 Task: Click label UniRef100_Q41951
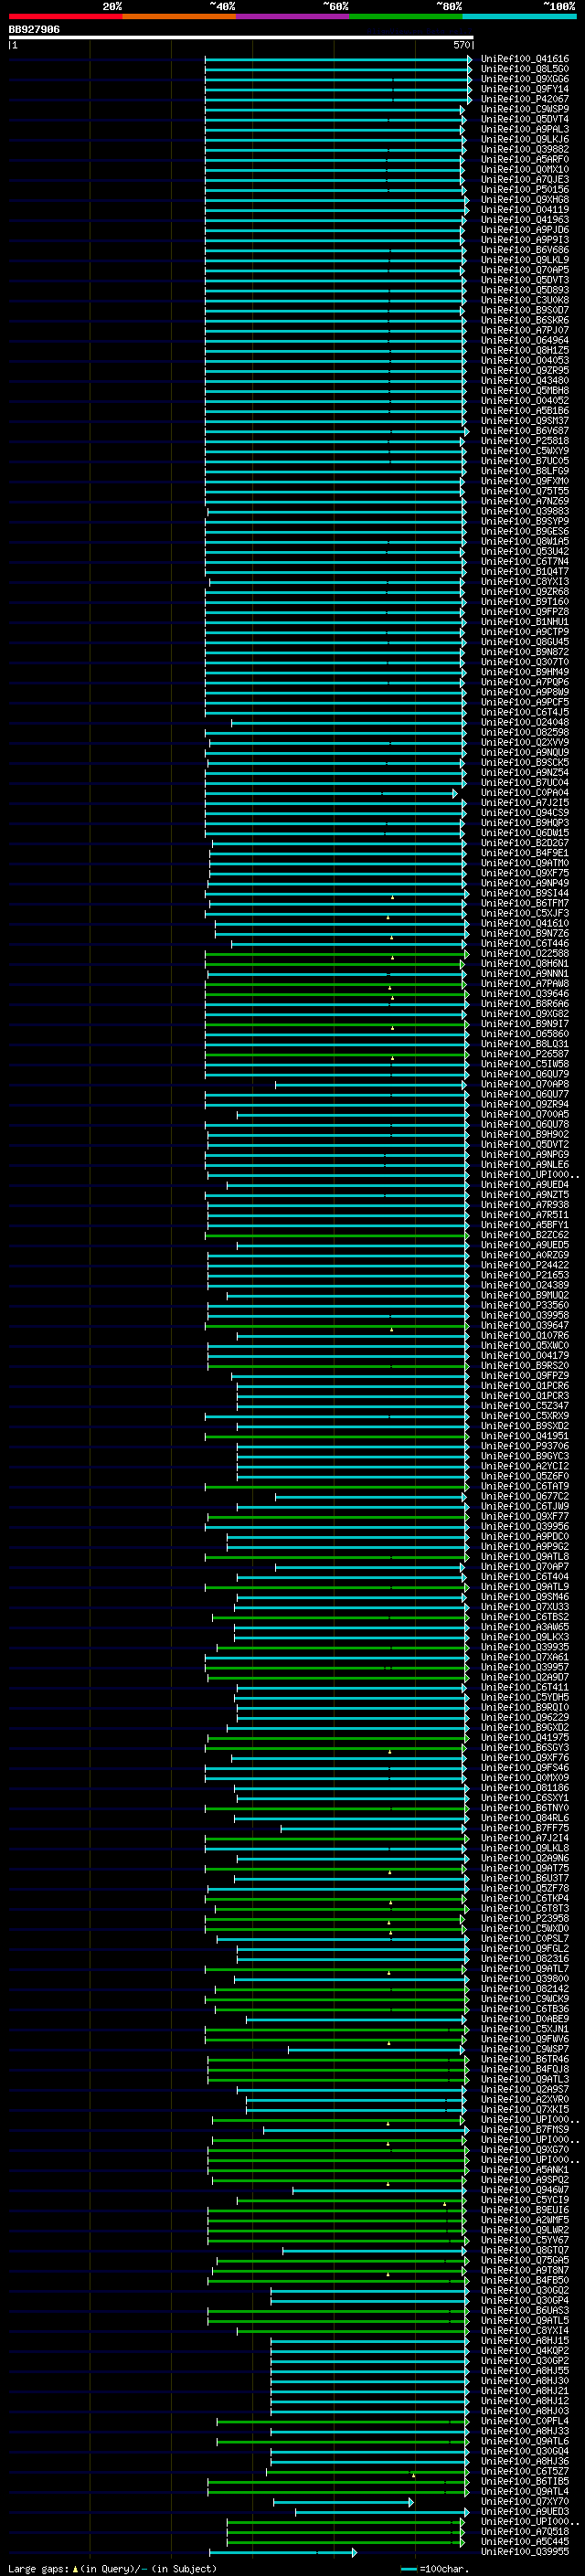525,1436
